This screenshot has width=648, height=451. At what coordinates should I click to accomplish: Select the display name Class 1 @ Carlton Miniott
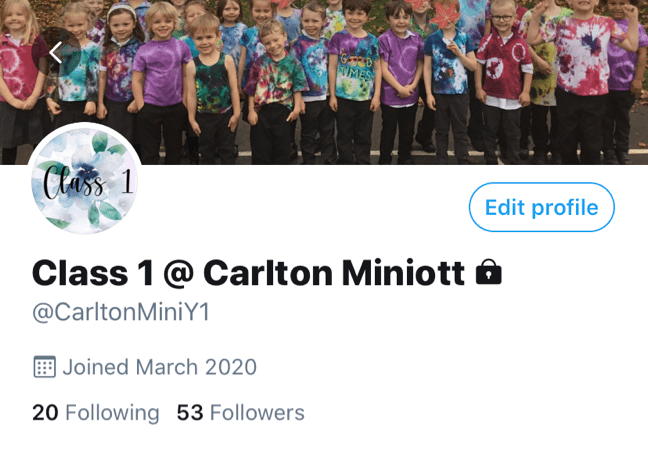pos(248,273)
